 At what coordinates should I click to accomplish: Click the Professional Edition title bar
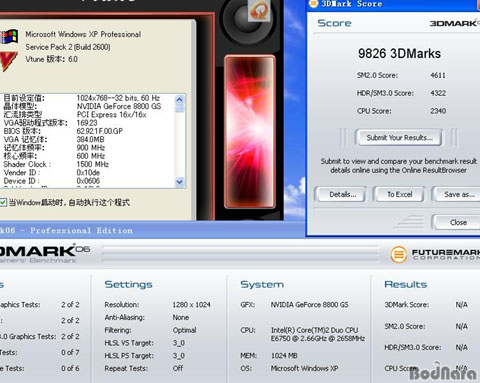click(x=152, y=230)
